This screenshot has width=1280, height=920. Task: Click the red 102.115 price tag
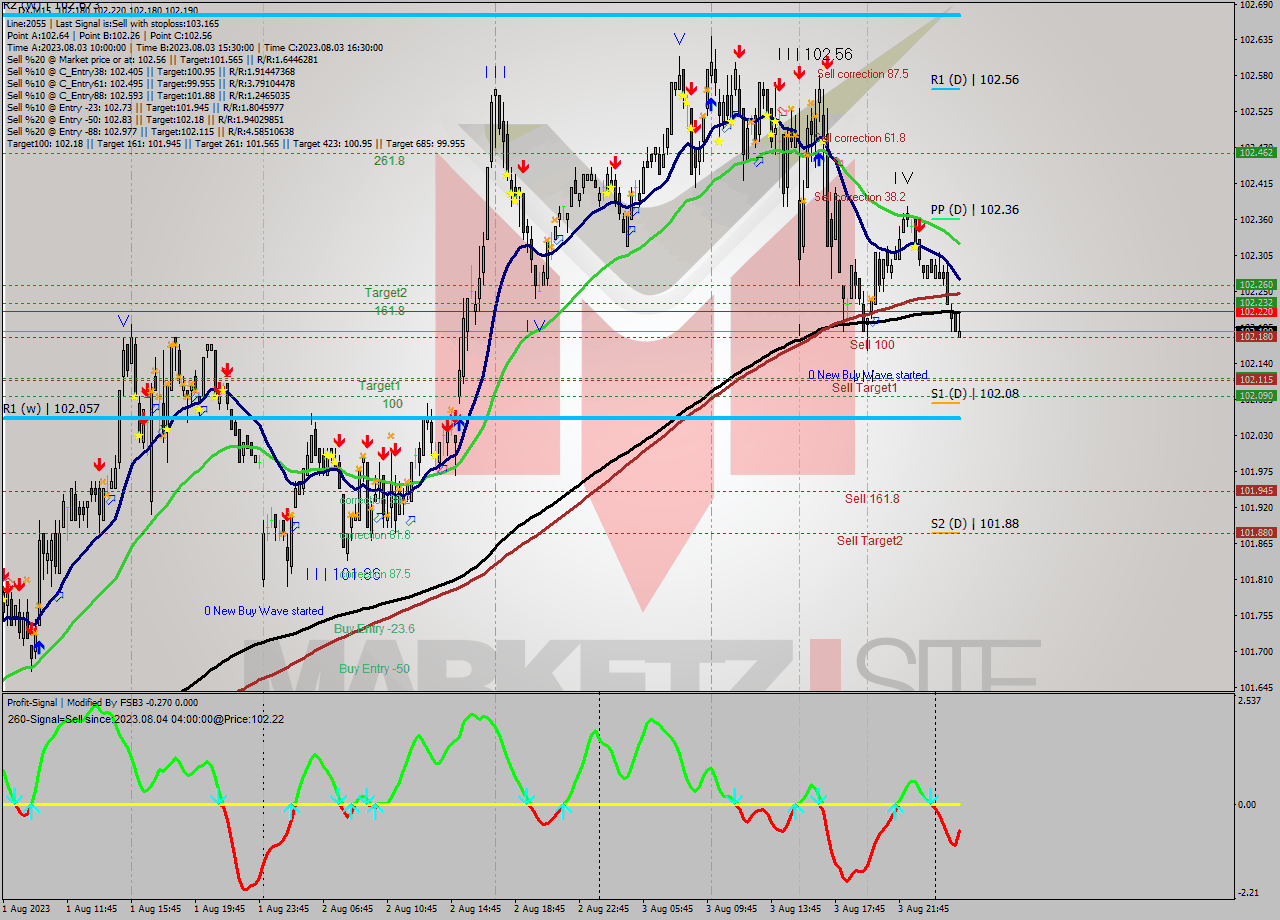click(1256, 380)
